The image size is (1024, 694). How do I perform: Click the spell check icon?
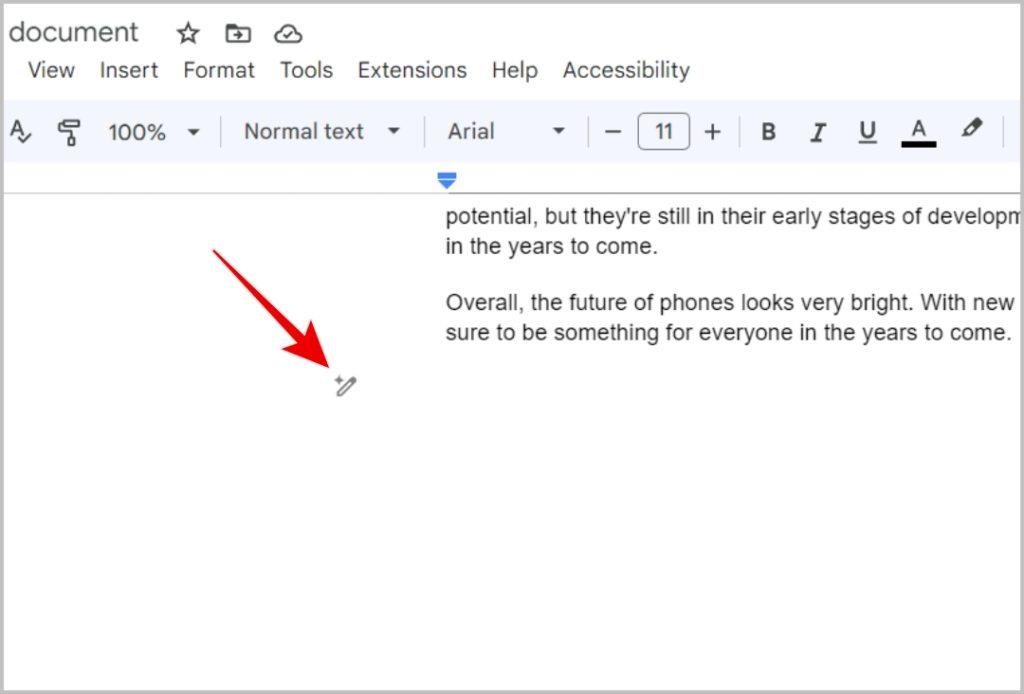tap(20, 132)
